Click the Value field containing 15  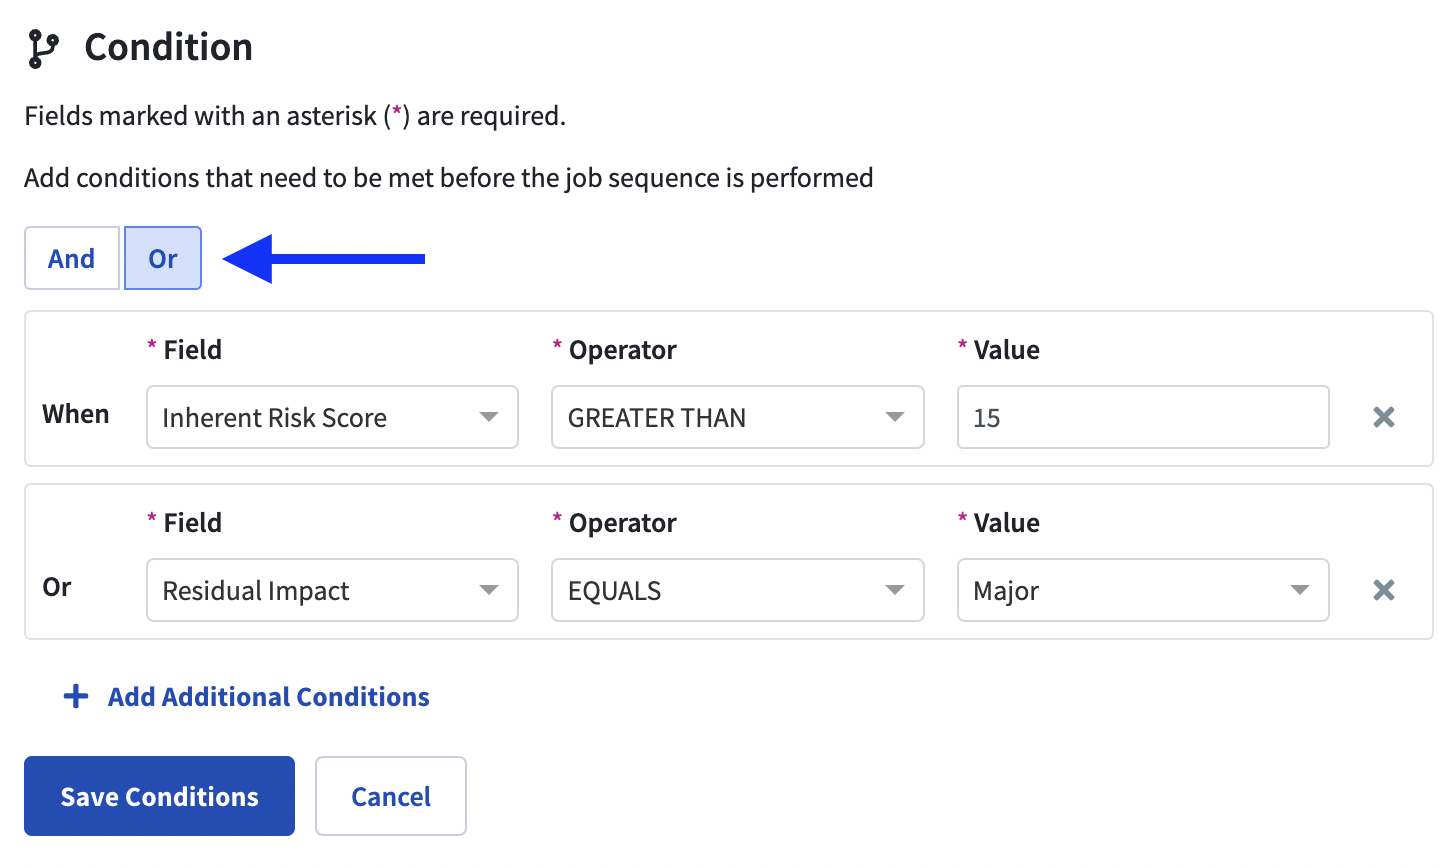tap(1142, 417)
